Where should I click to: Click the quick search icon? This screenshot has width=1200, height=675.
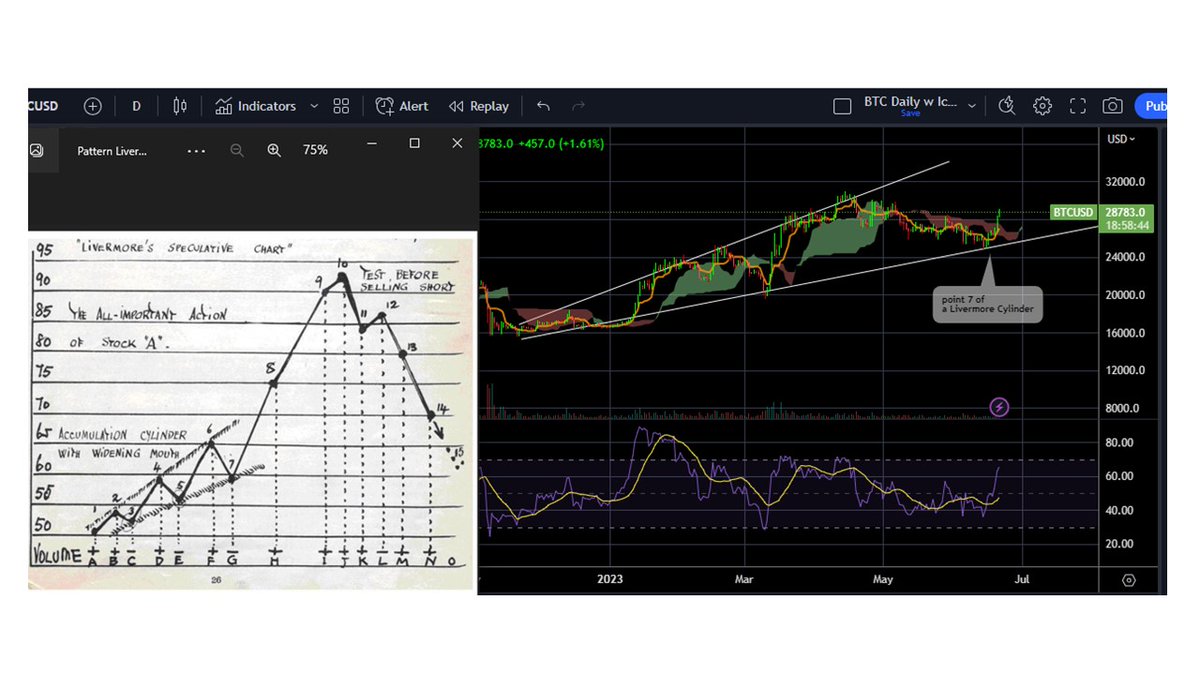[1006, 106]
